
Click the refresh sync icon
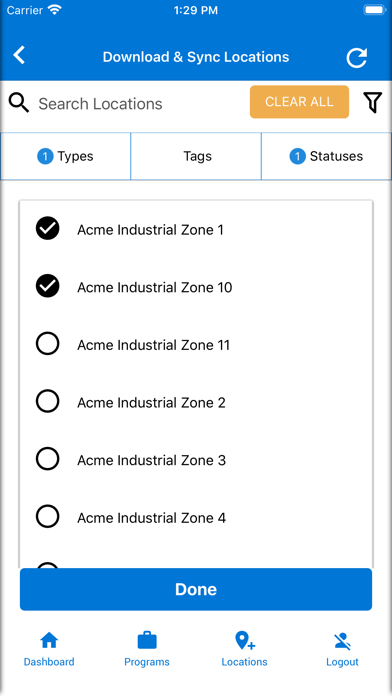356,58
